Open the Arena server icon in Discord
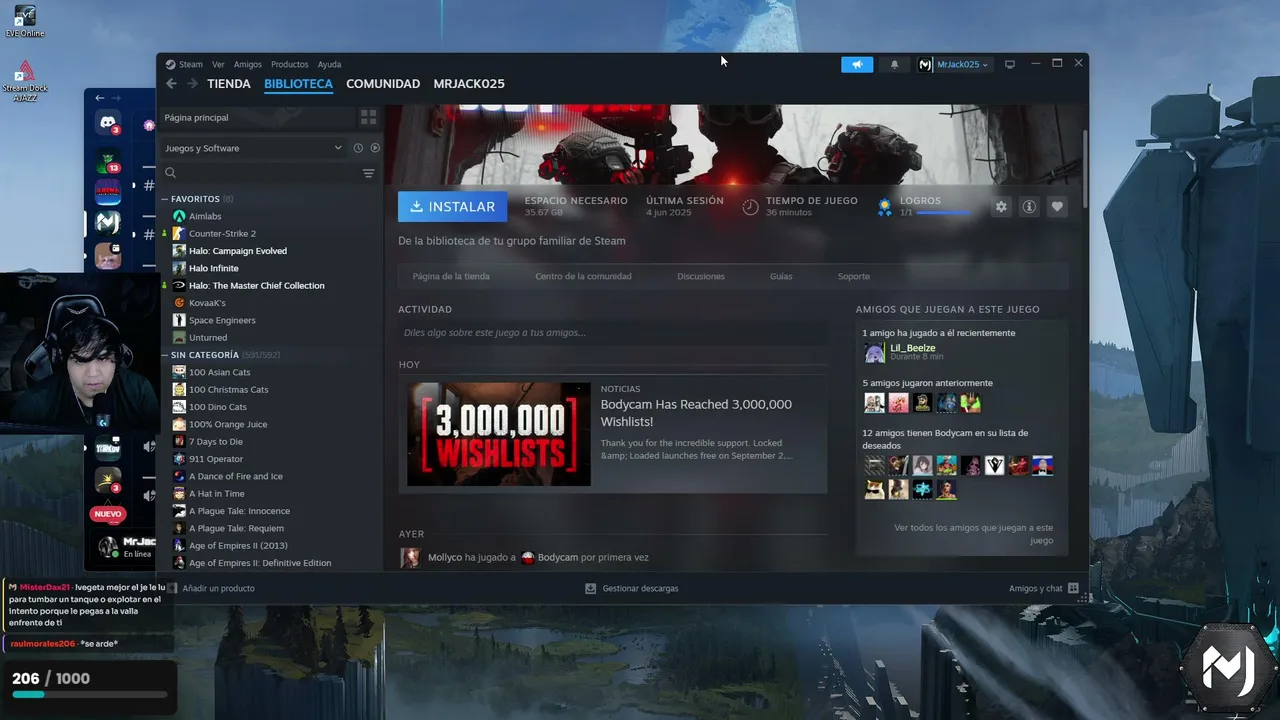 pos(108,190)
